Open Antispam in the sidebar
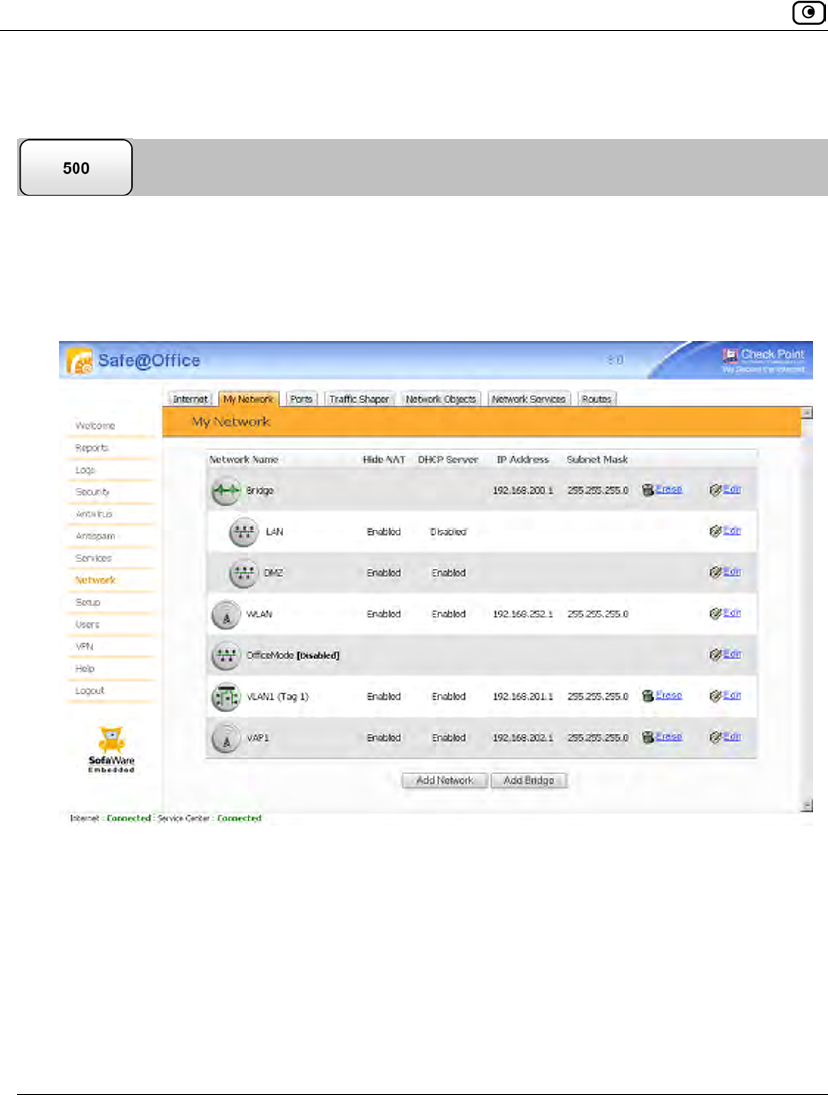The height and width of the screenshot is (1095, 828). point(95,536)
